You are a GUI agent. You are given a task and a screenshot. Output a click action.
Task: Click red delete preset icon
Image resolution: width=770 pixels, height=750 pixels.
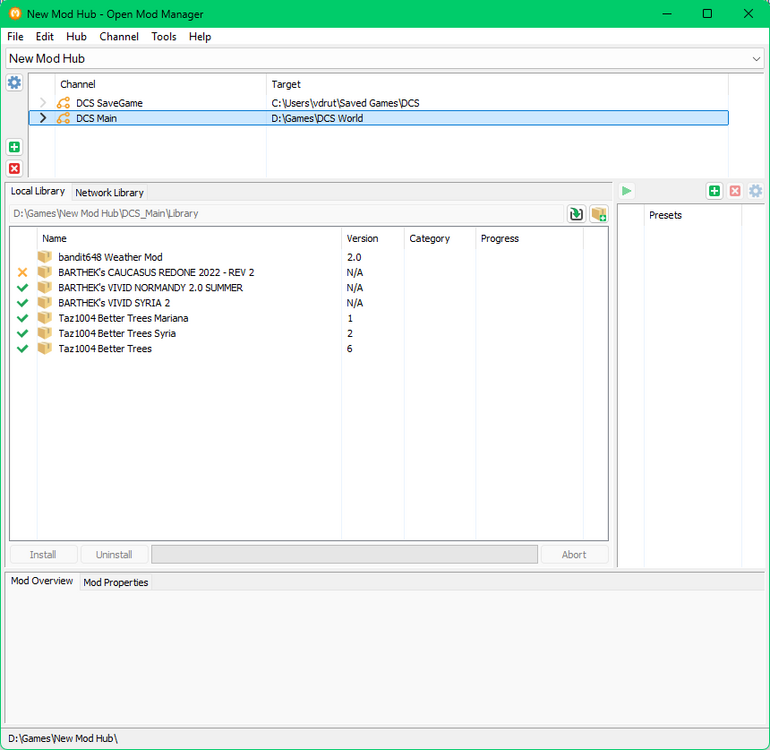[735, 191]
